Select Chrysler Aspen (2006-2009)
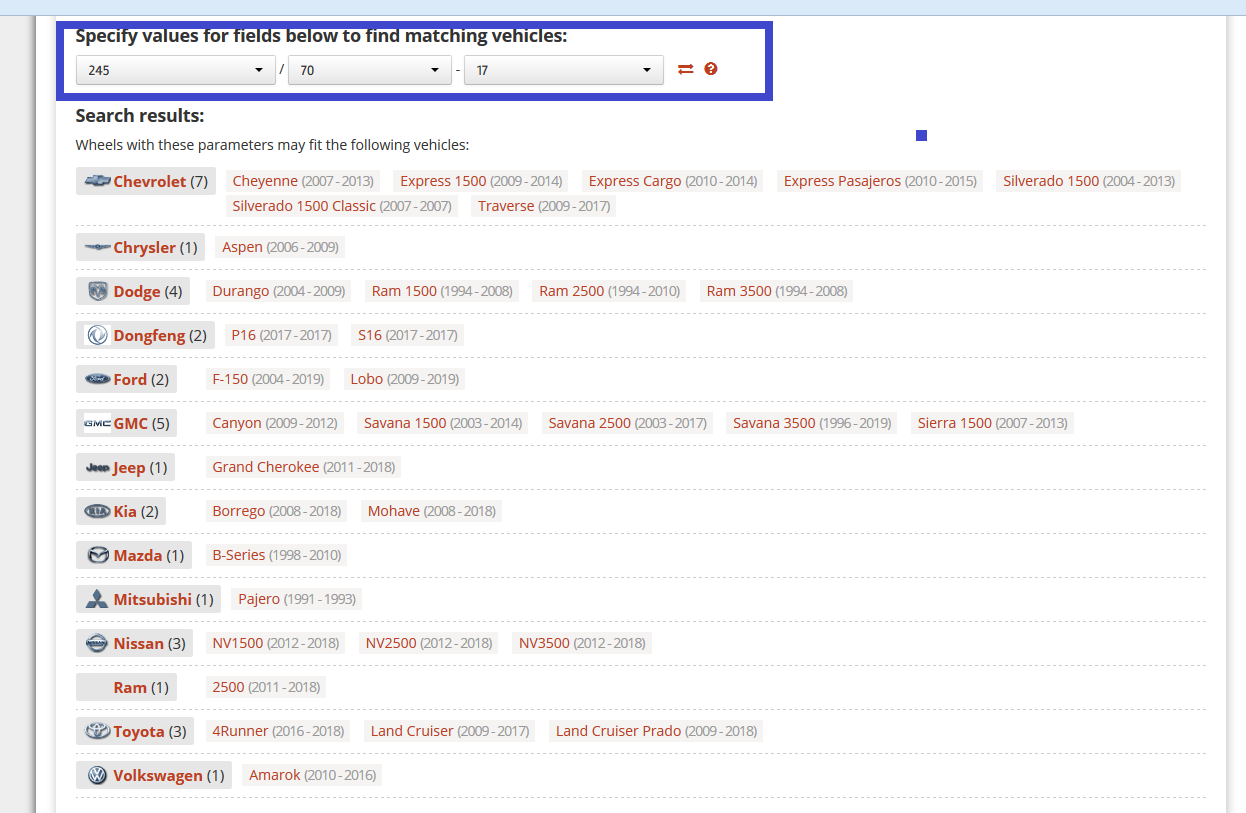 281,247
